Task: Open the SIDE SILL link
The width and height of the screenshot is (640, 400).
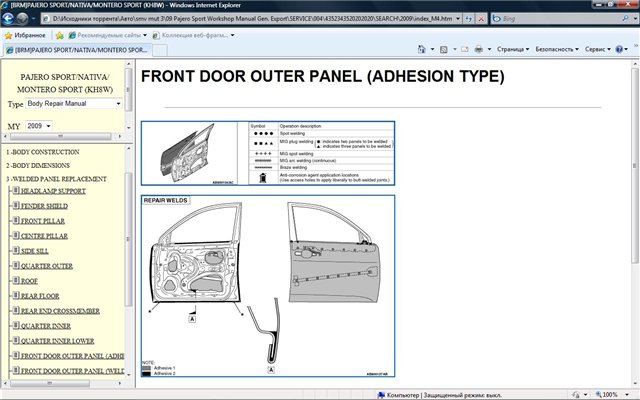Action: click(x=34, y=251)
